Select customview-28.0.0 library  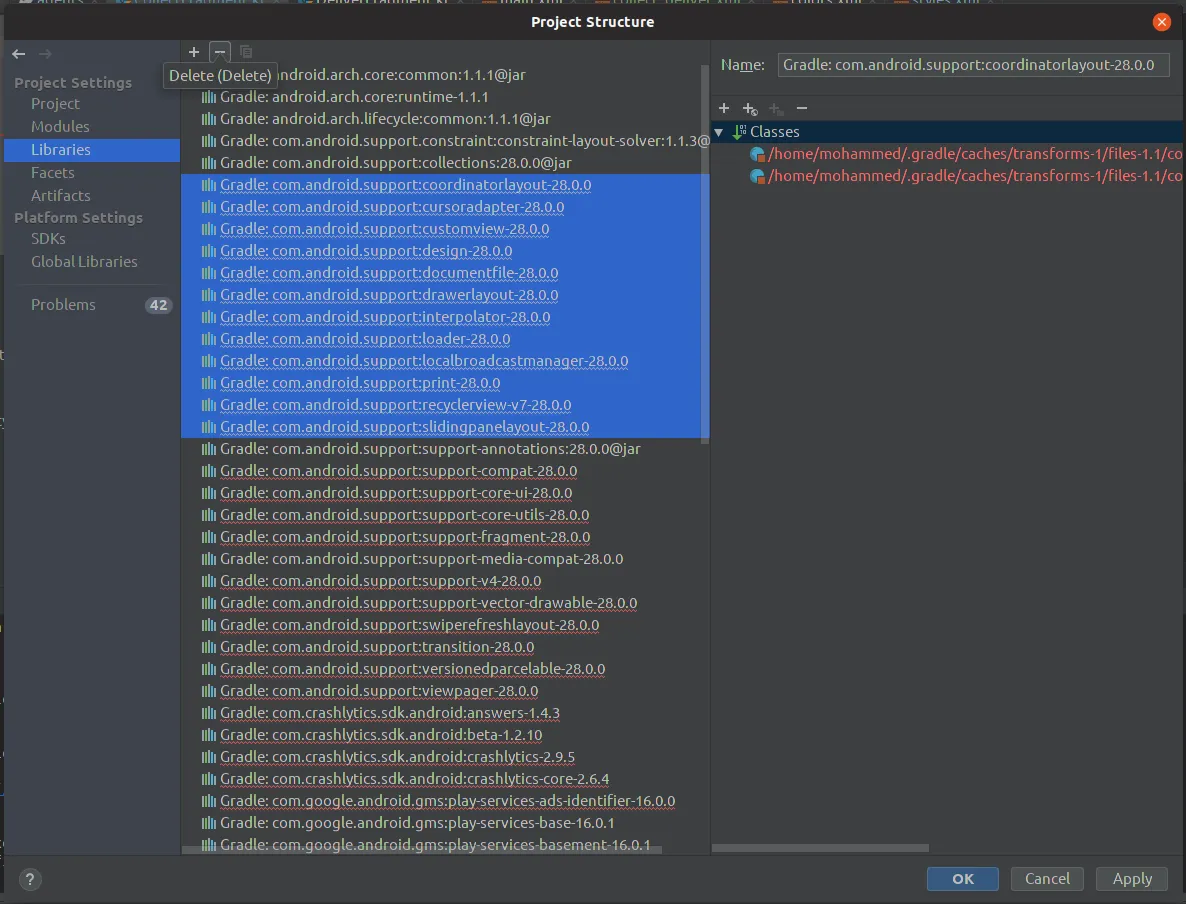click(x=445, y=228)
